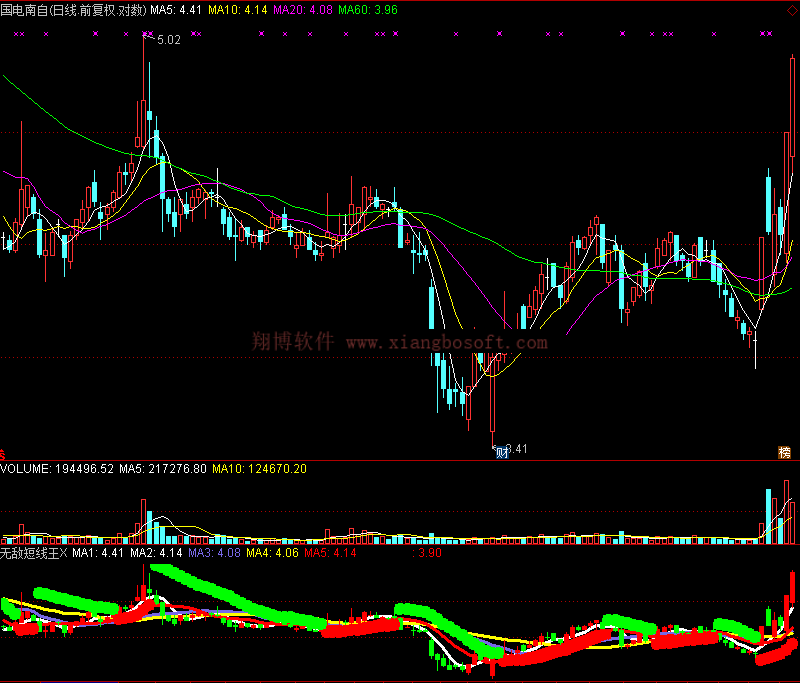Click the 5.02 high price label
This screenshot has width=800, height=683.
168,41
